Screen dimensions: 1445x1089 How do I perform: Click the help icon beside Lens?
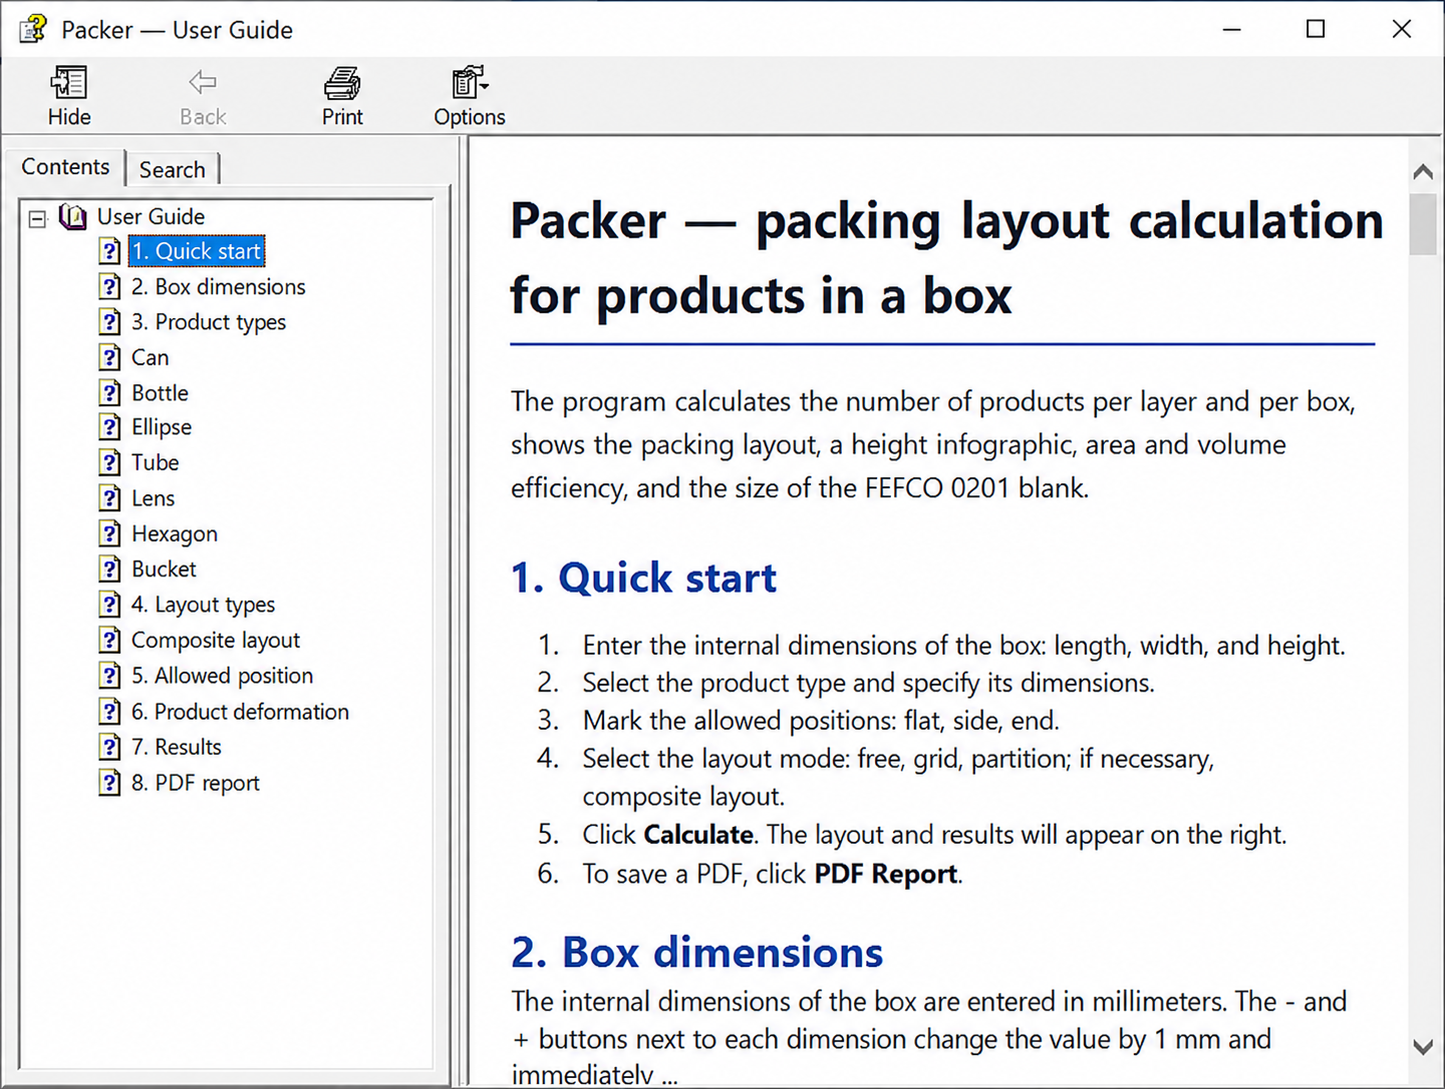pyautogui.click(x=110, y=498)
